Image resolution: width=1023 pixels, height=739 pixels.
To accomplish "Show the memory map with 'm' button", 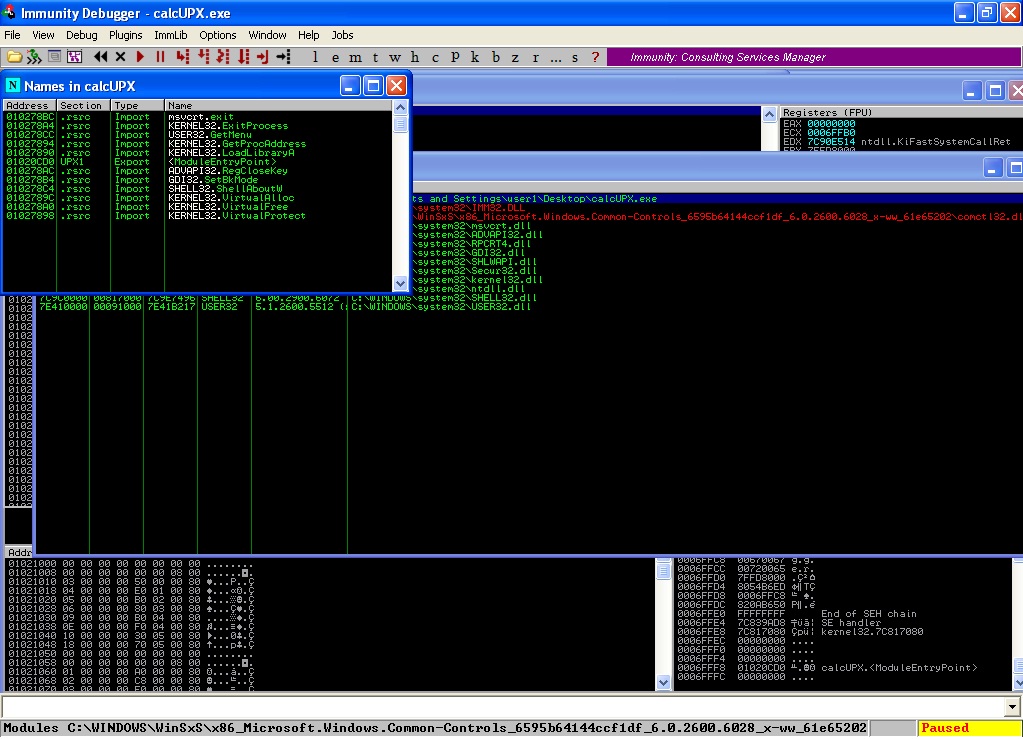I will point(355,57).
